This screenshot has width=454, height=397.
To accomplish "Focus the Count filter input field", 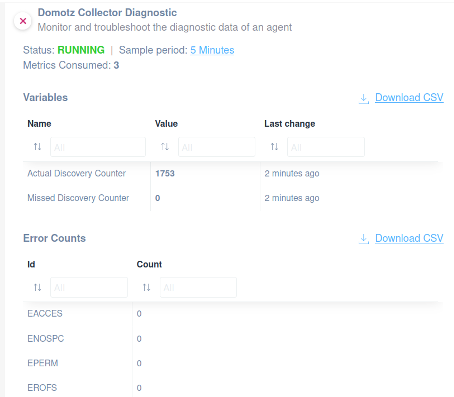I will [198, 287].
